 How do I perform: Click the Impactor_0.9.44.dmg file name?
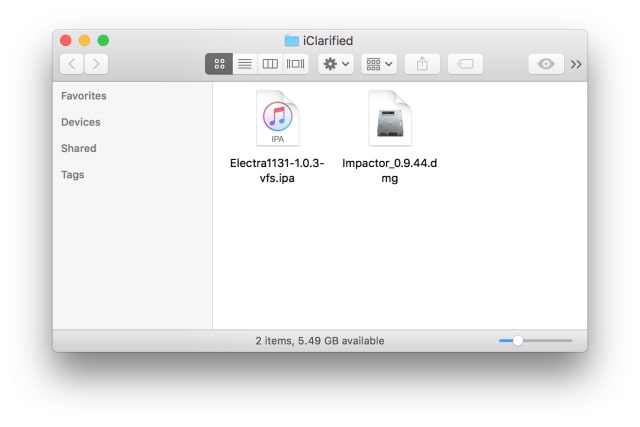[x=390, y=171]
